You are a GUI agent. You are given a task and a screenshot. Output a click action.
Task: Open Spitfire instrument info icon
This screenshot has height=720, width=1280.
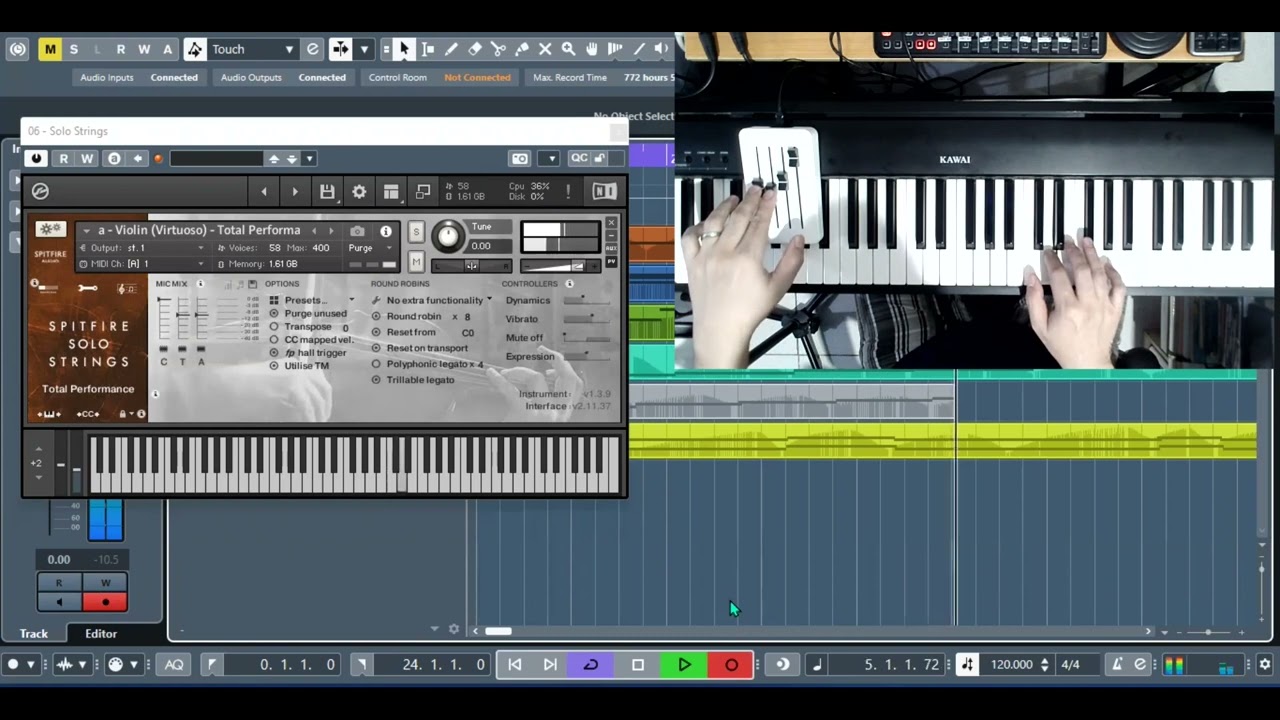click(386, 231)
